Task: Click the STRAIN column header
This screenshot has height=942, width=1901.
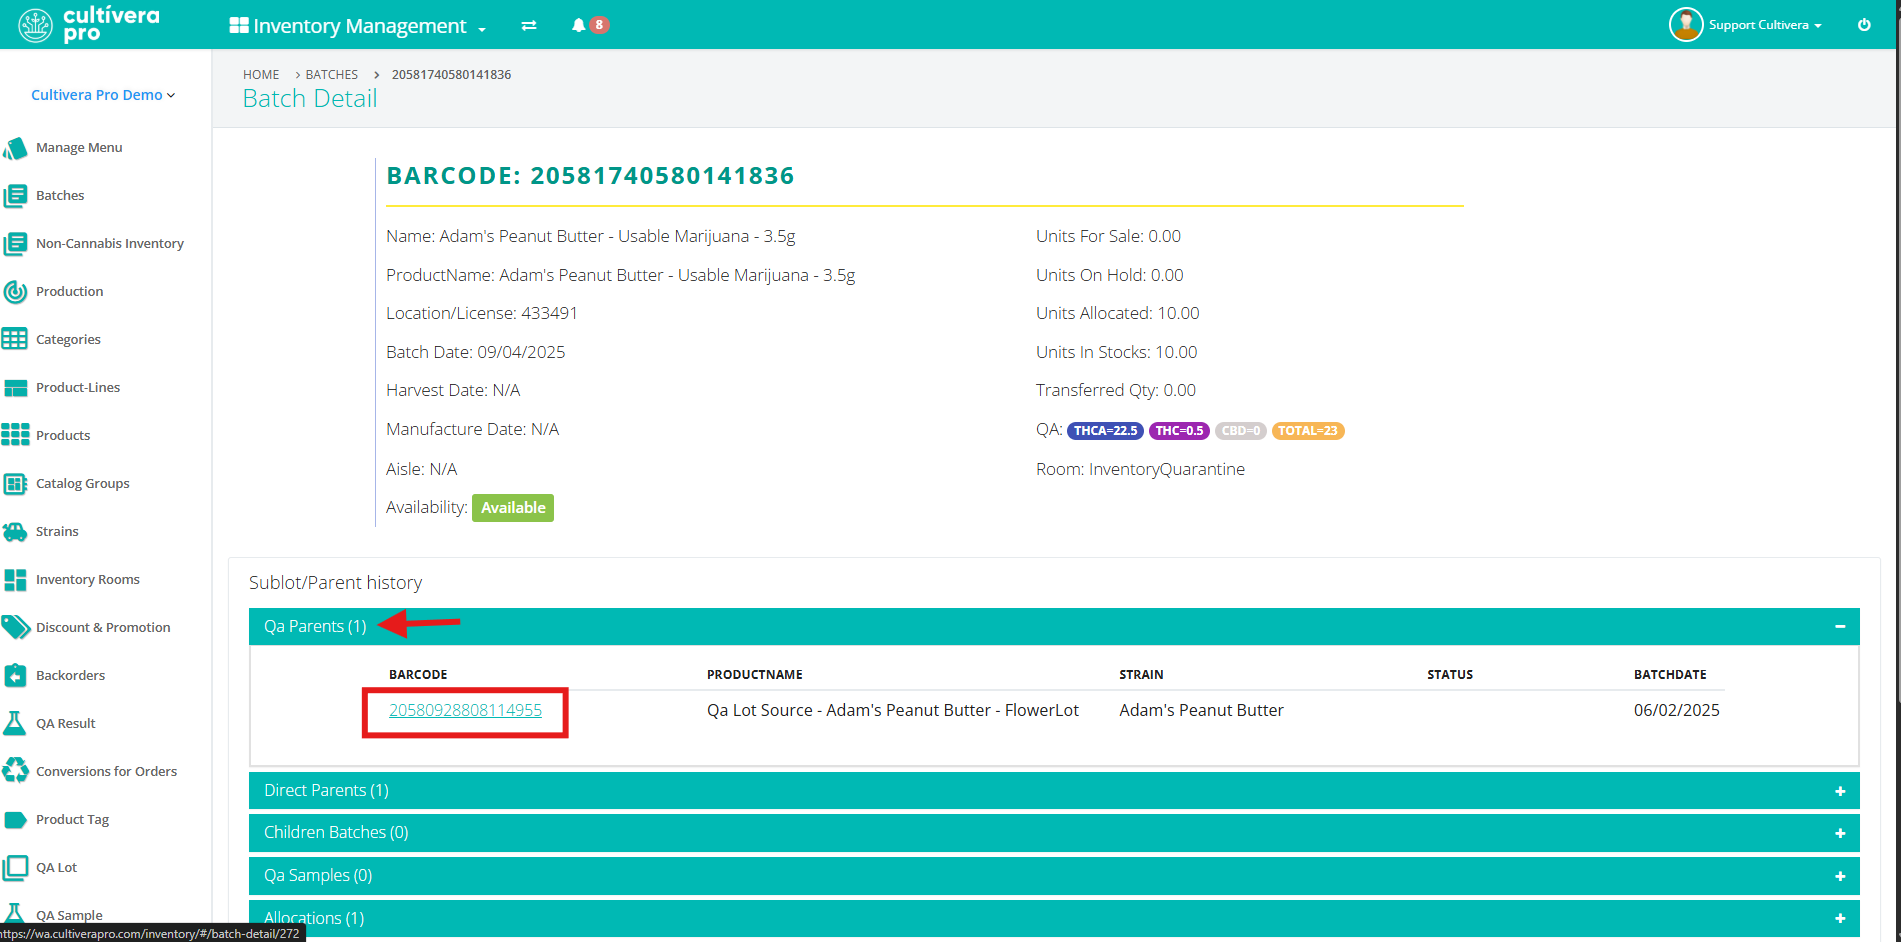Action: 1141,675
